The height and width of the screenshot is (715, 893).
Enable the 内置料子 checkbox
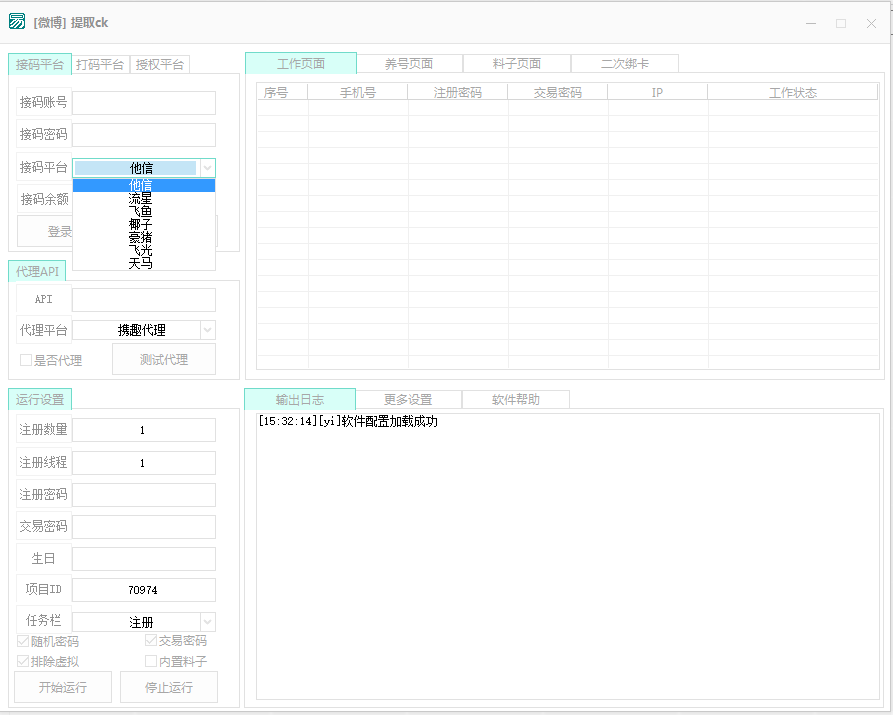(x=151, y=661)
